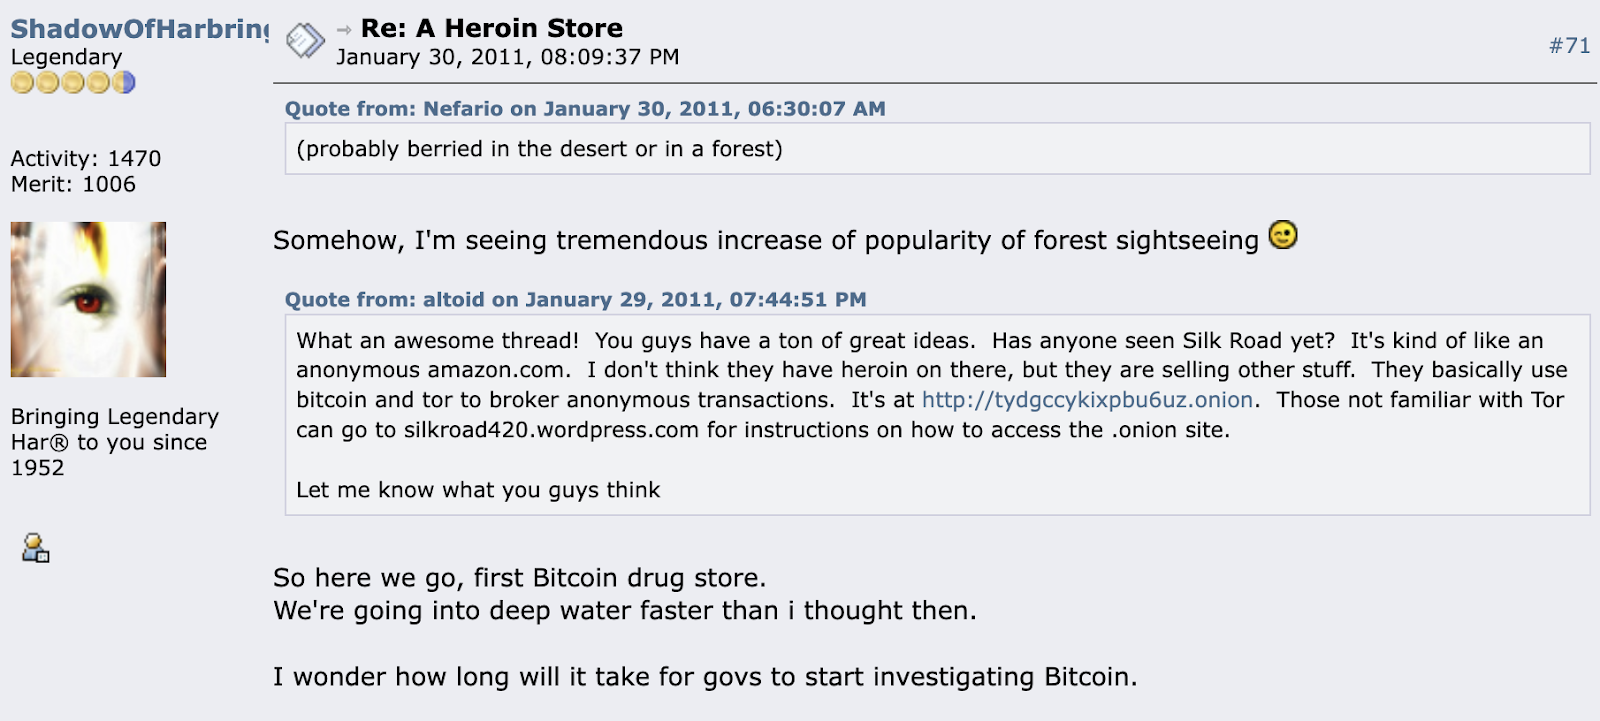Viewport: 1600px width, 721px height.
Task: Click the half-blue last rank coin icon
Action: click(124, 83)
